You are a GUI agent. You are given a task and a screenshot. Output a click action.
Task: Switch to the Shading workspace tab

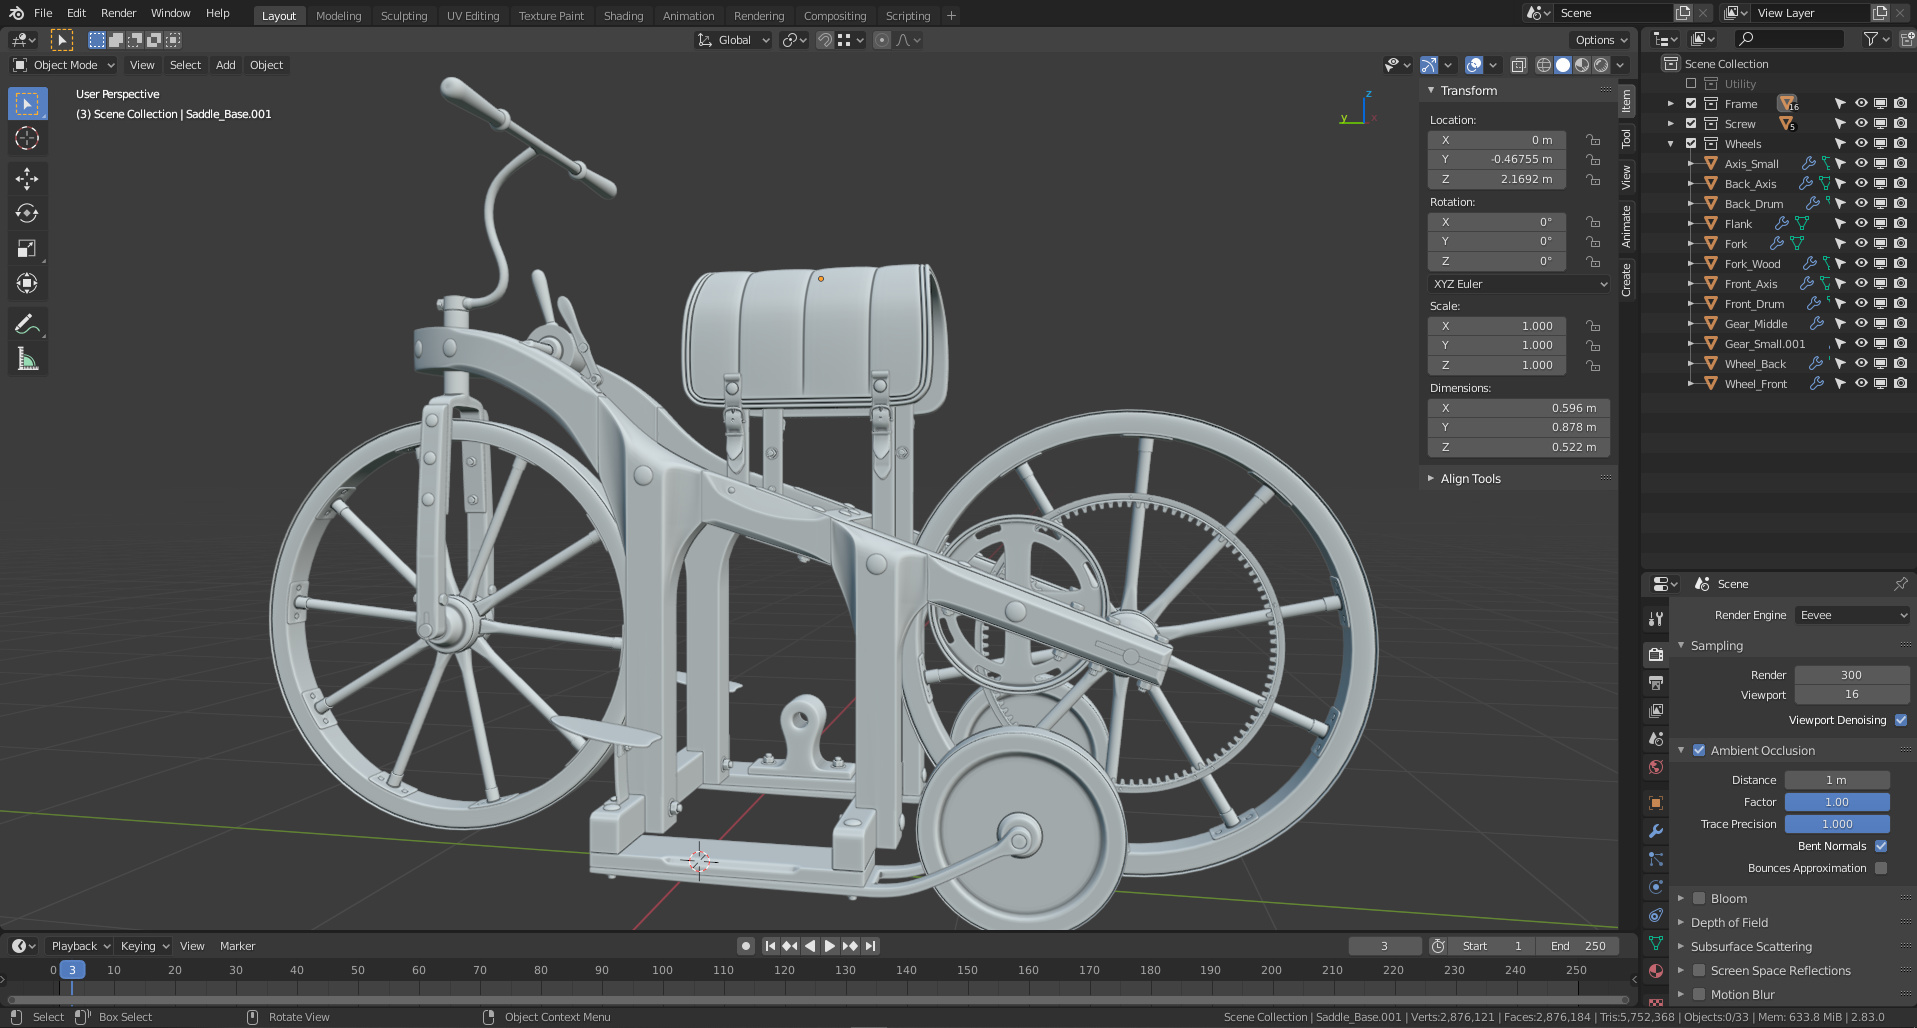pyautogui.click(x=623, y=16)
